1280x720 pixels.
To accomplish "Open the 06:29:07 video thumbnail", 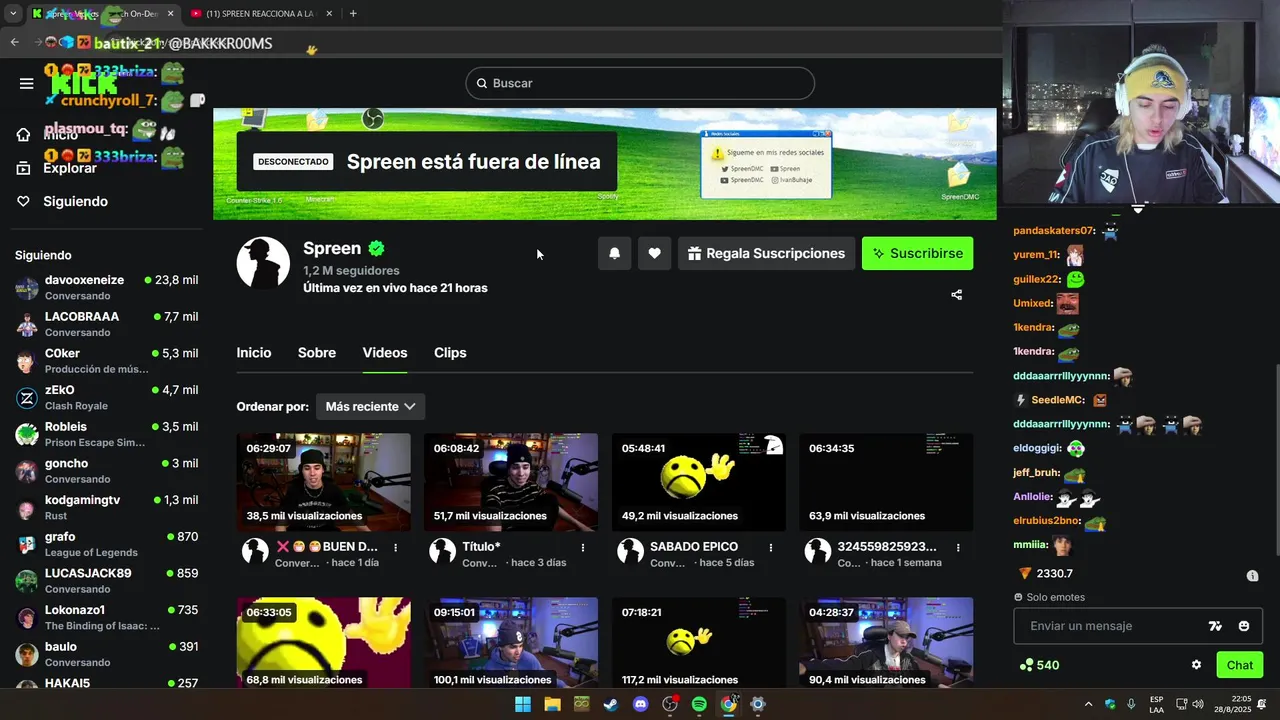I will pos(323,482).
